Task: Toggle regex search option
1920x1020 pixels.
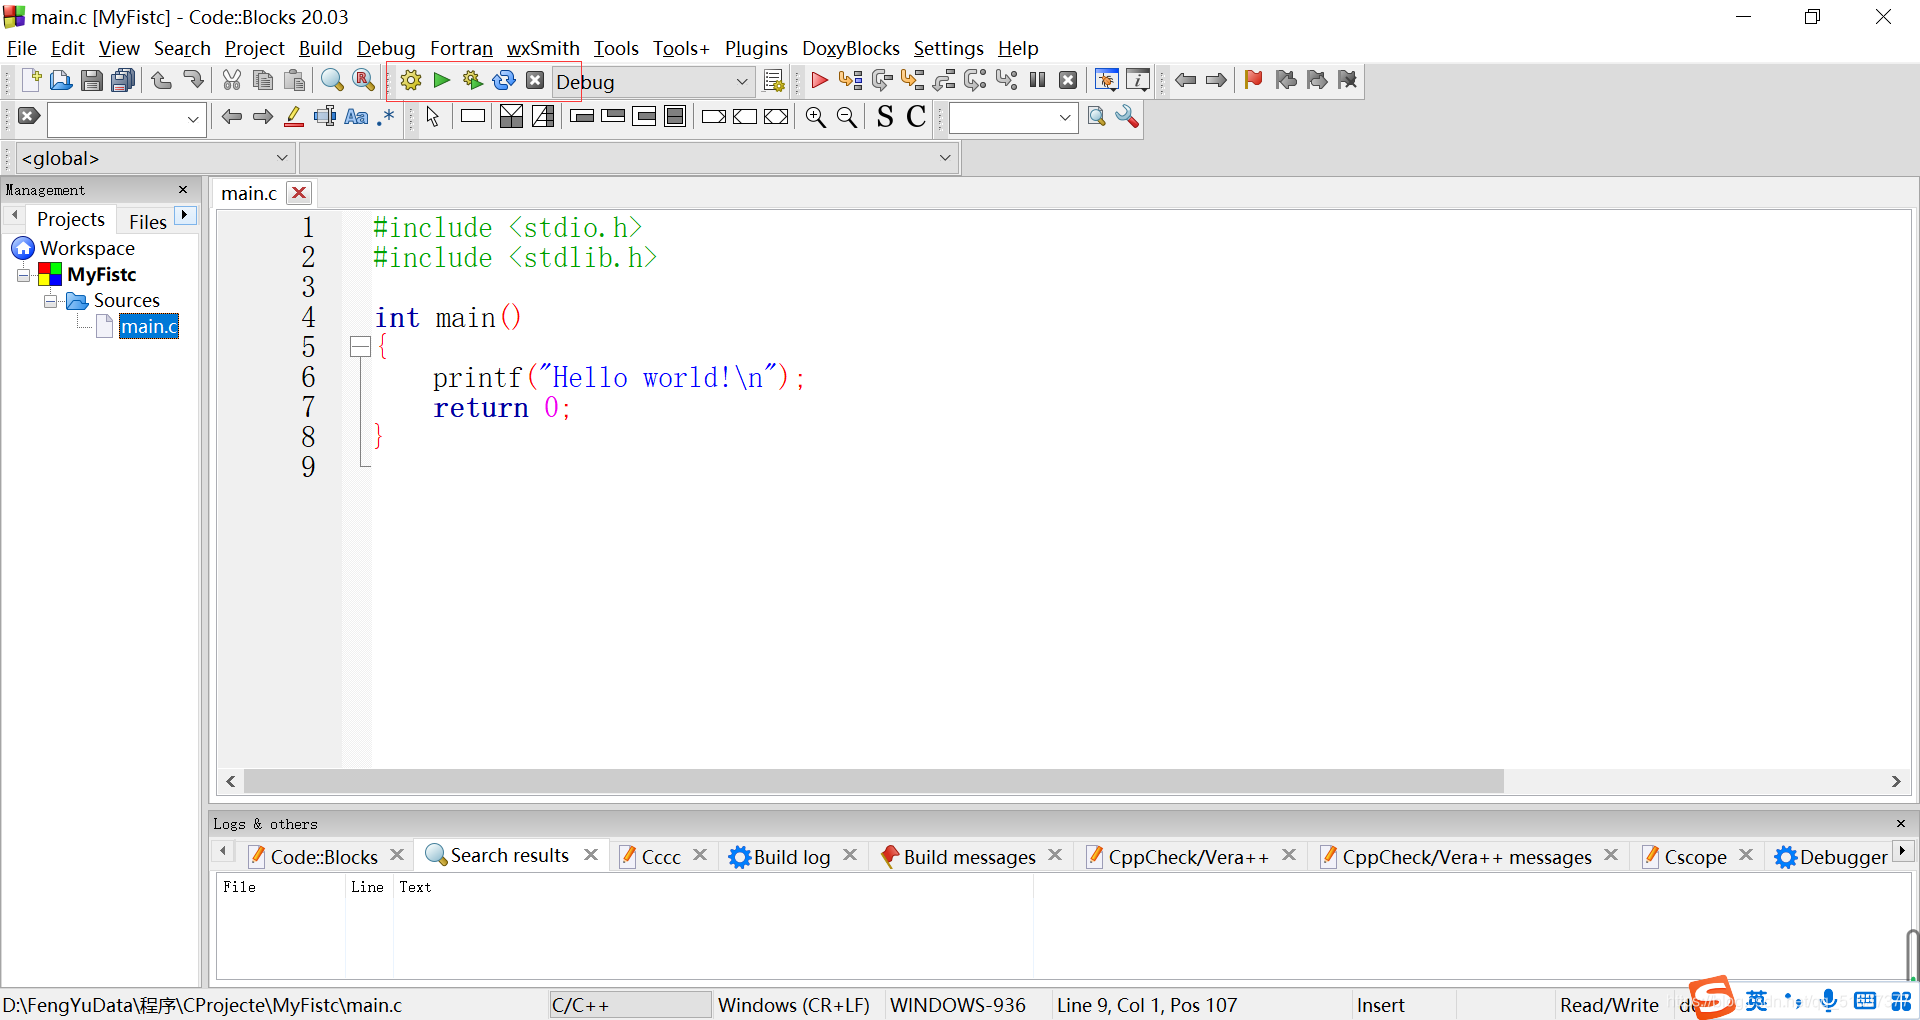Action: tap(386, 117)
